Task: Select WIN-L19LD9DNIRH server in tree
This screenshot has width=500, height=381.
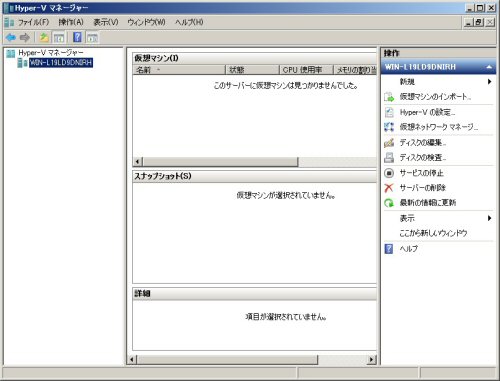Action: (61, 63)
